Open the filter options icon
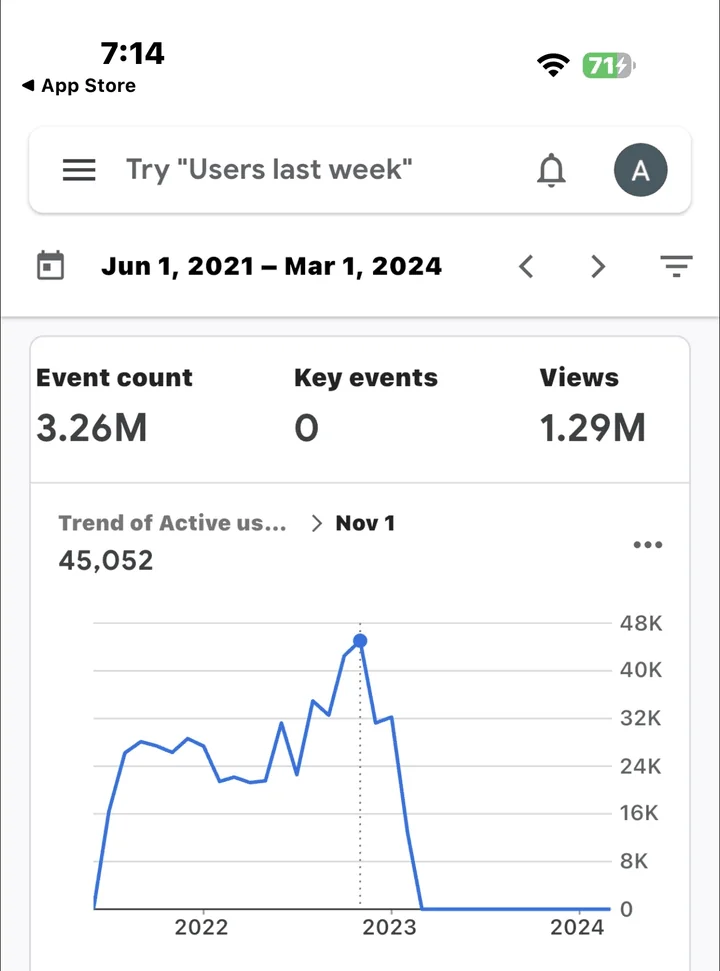Screen dimensions: 720x971 click(x=676, y=266)
